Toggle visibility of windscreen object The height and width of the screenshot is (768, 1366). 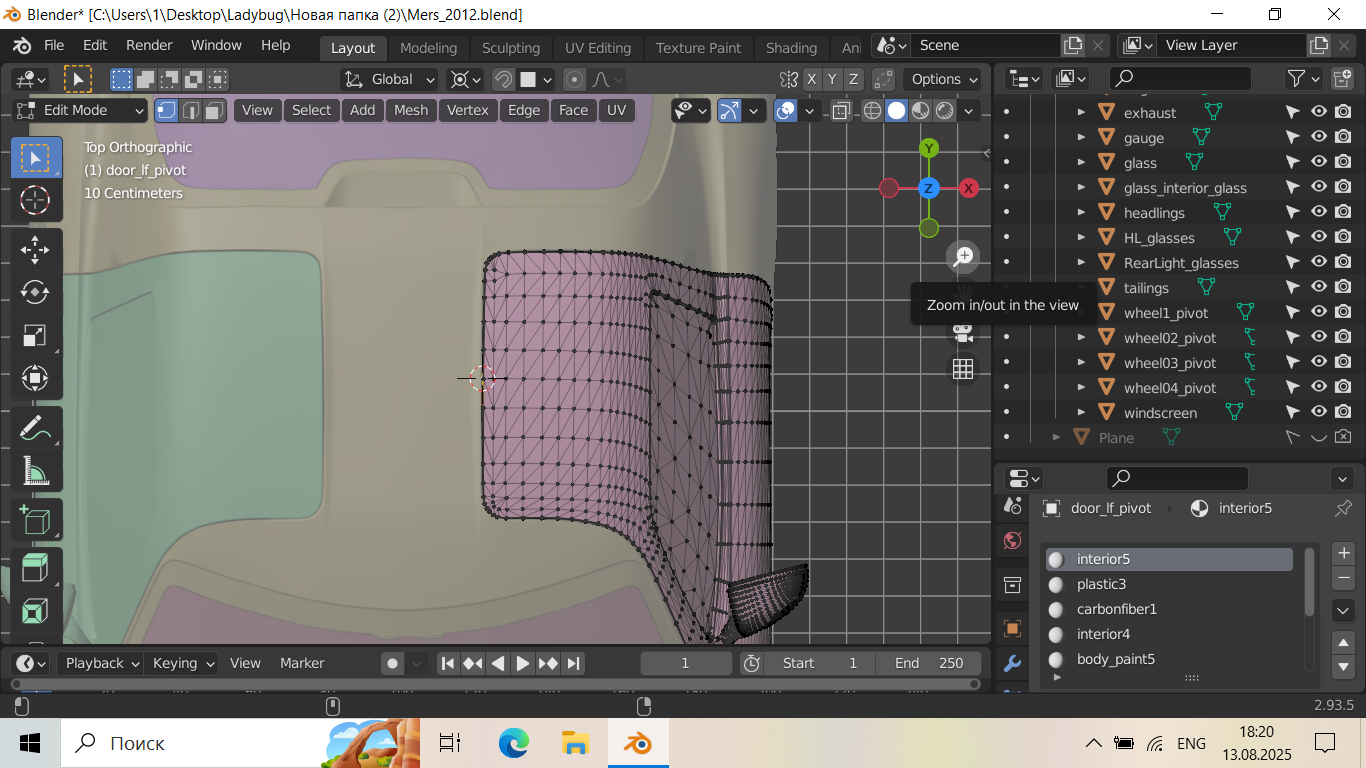pyautogui.click(x=1319, y=412)
